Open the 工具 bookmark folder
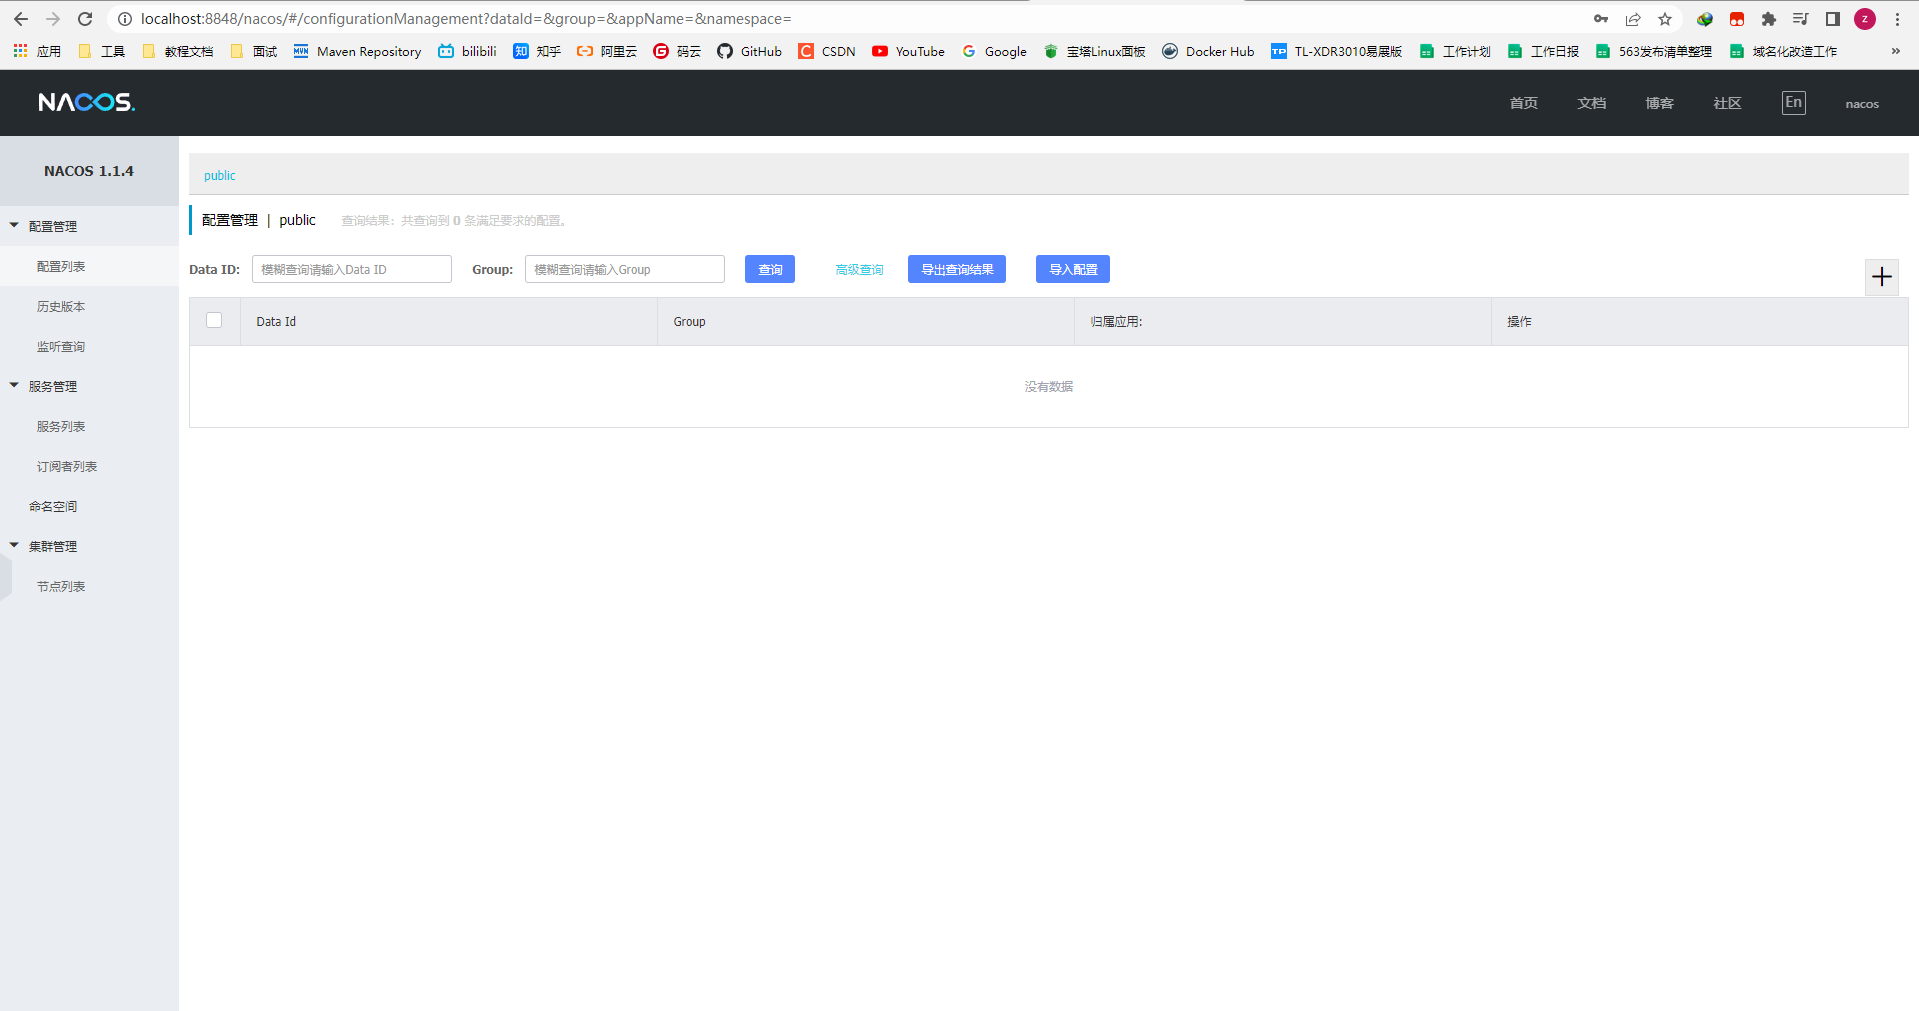This screenshot has height=1011, width=1919. [x=101, y=51]
